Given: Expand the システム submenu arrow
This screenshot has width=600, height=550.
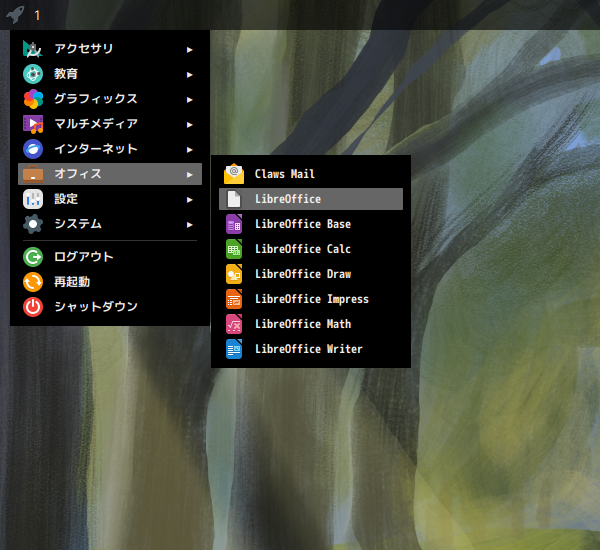Looking at the screenshot, I should pos(189,225).
